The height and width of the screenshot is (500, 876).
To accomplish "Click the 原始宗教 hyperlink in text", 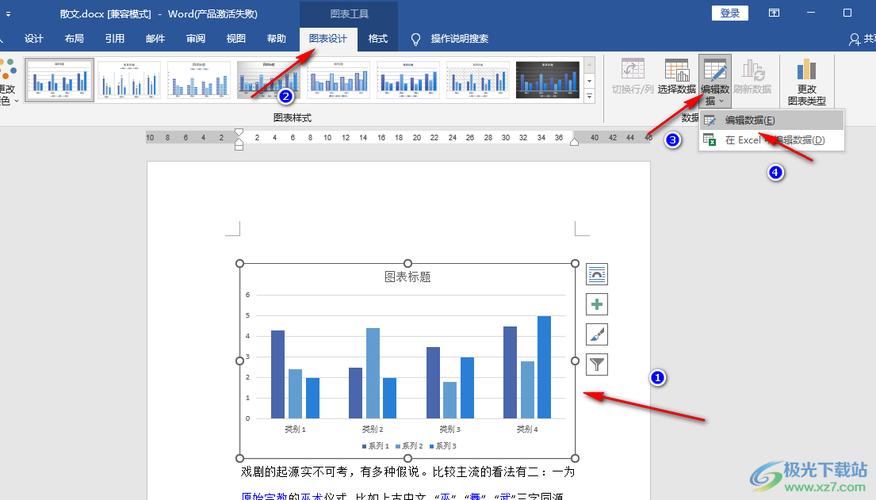I will (264, 496).
